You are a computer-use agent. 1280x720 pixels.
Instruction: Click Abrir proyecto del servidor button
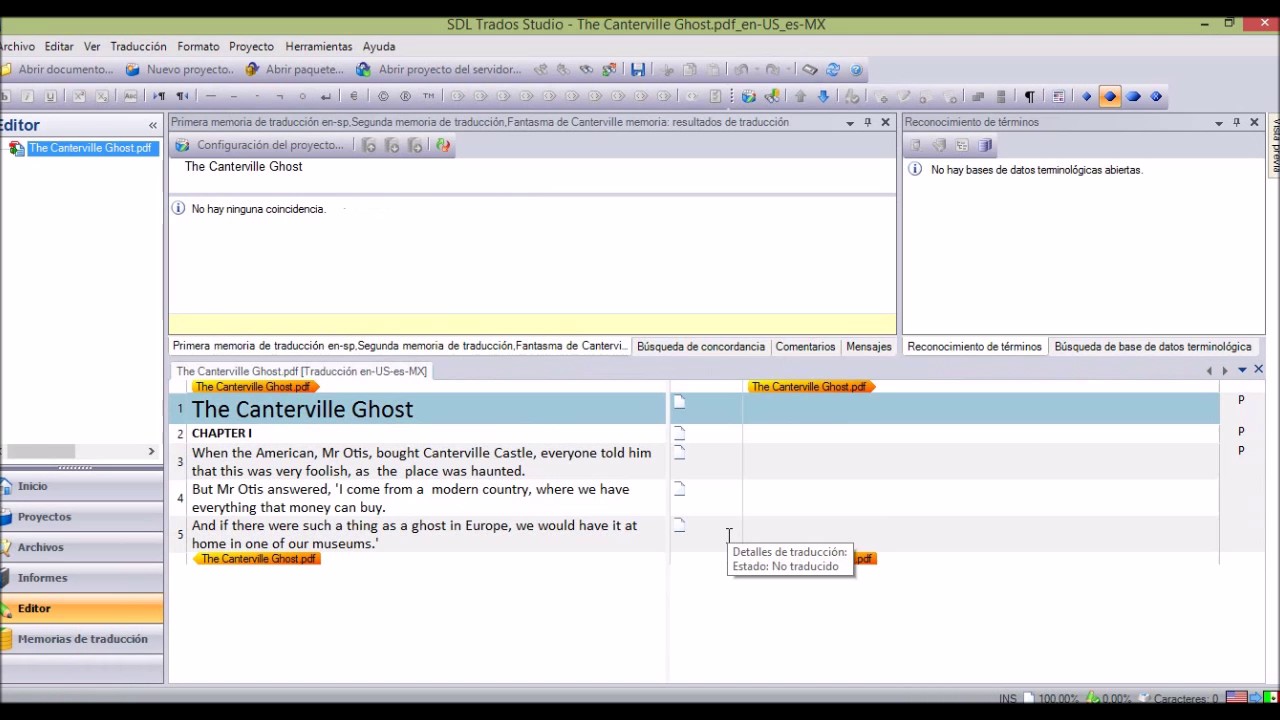click(439, 70)
